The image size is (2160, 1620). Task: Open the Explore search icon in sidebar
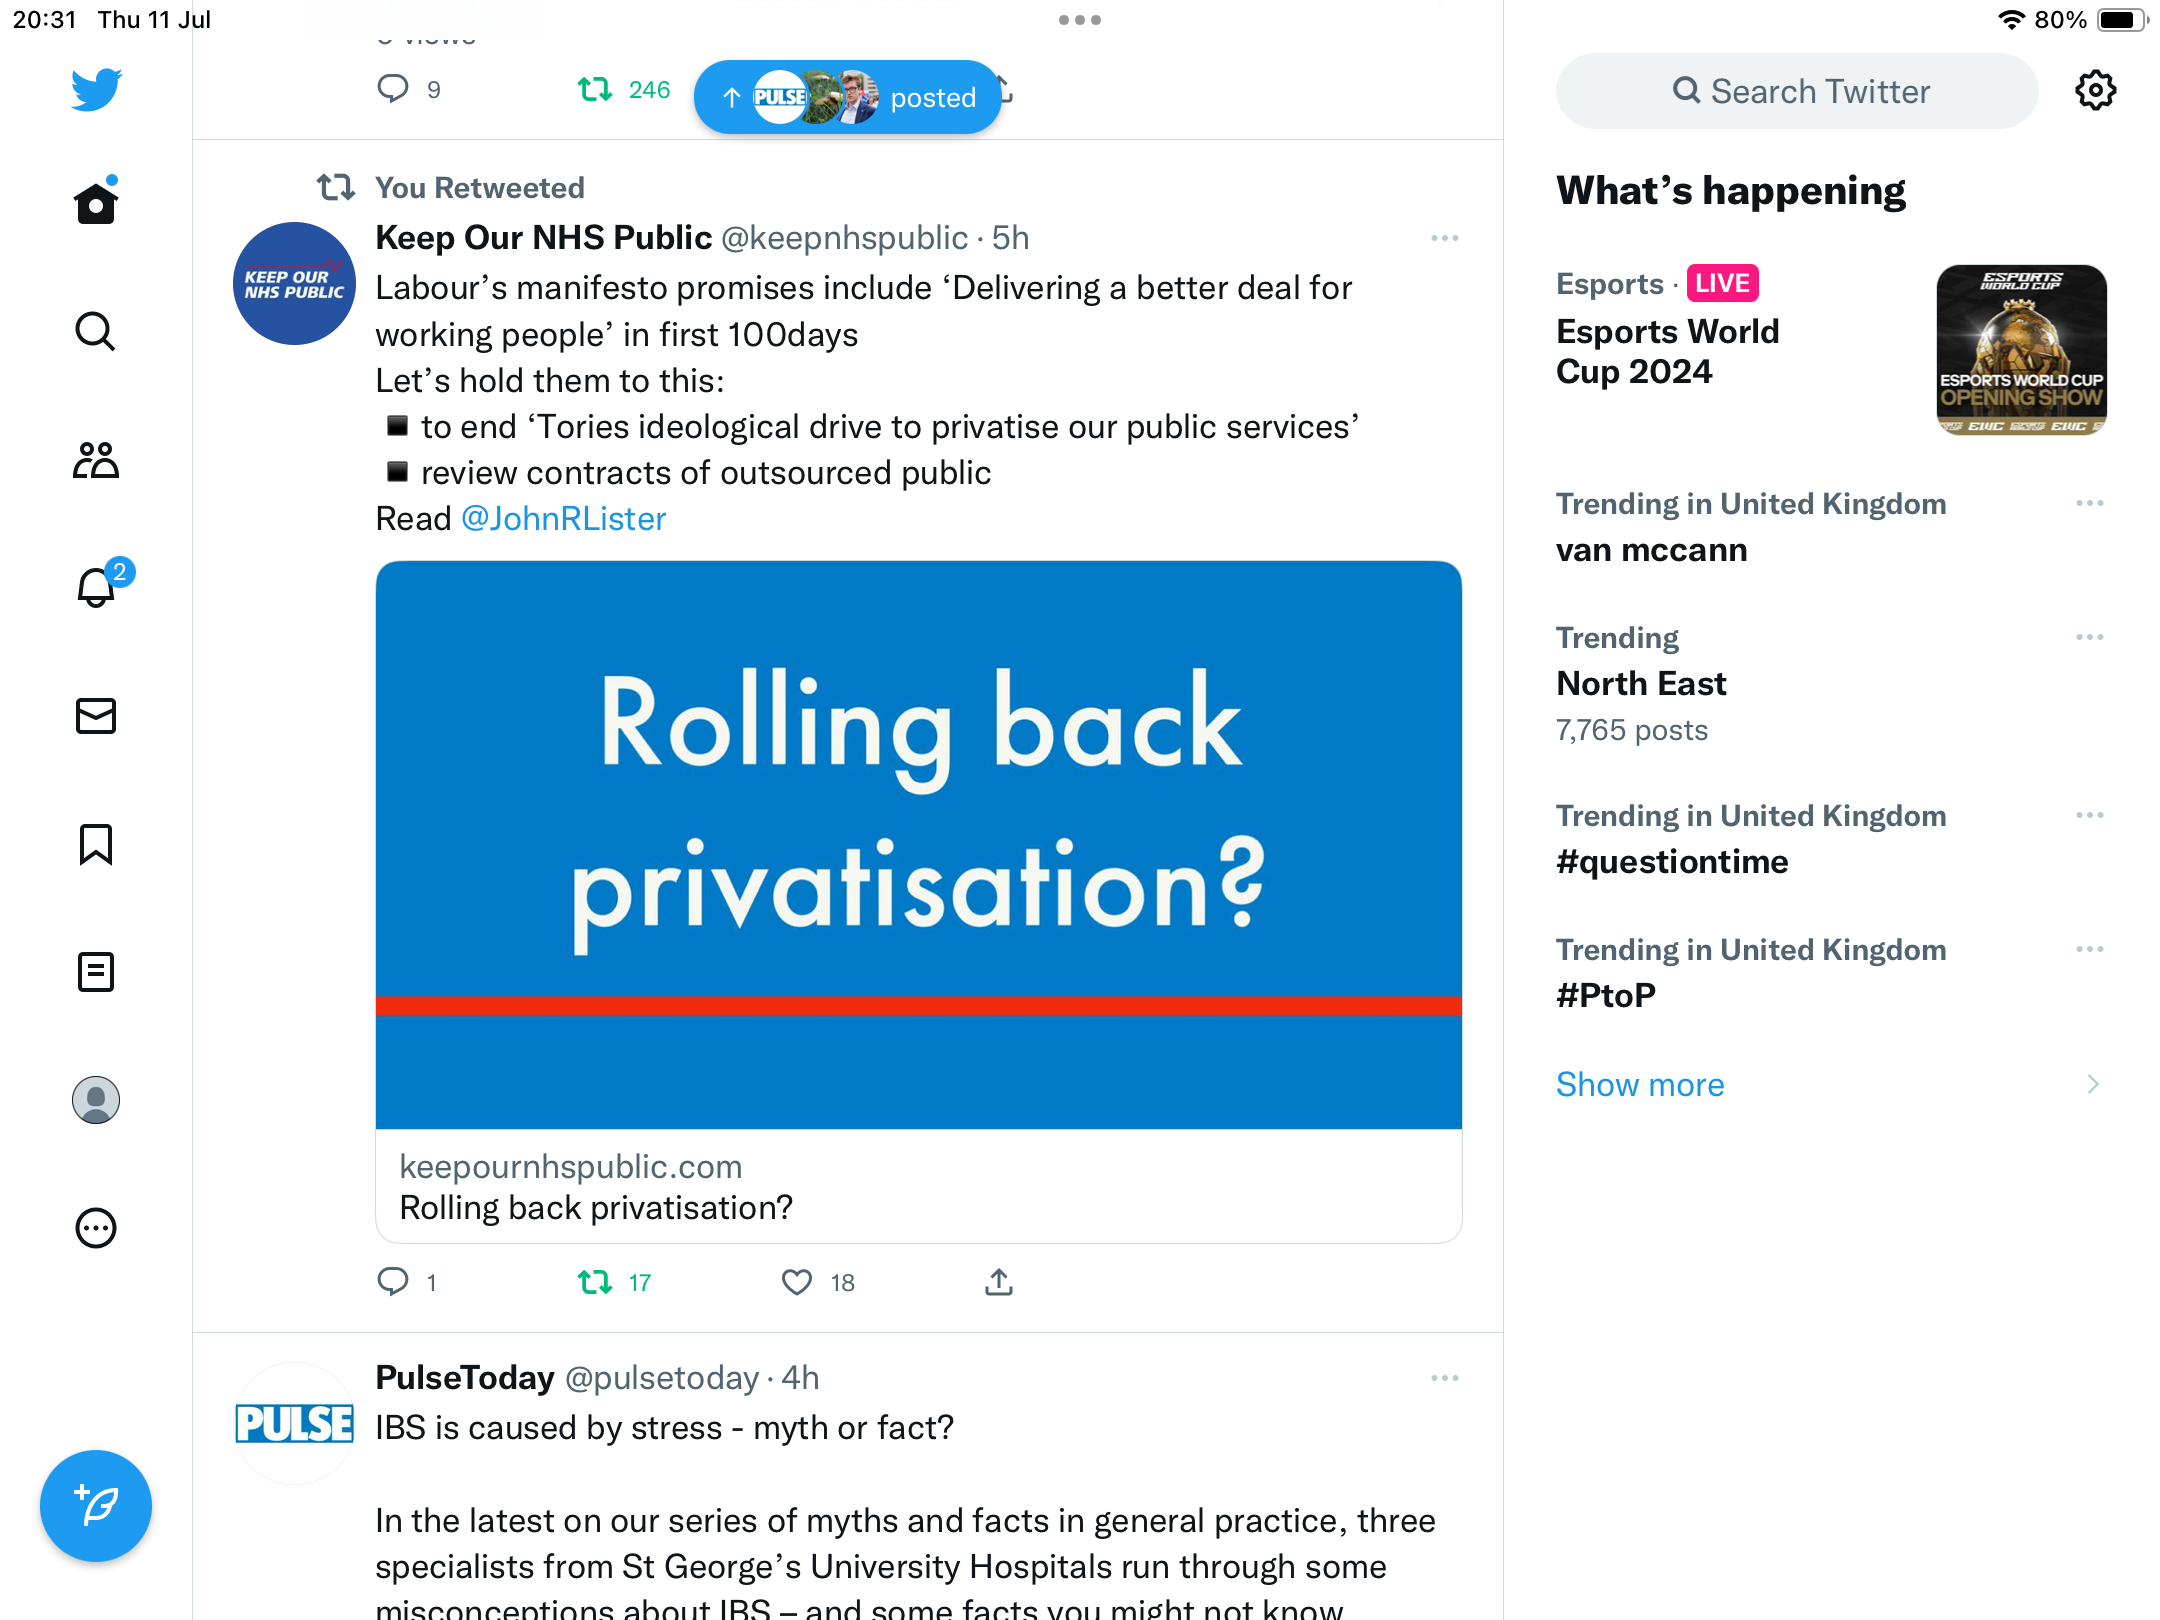click(x=96, y=332)
